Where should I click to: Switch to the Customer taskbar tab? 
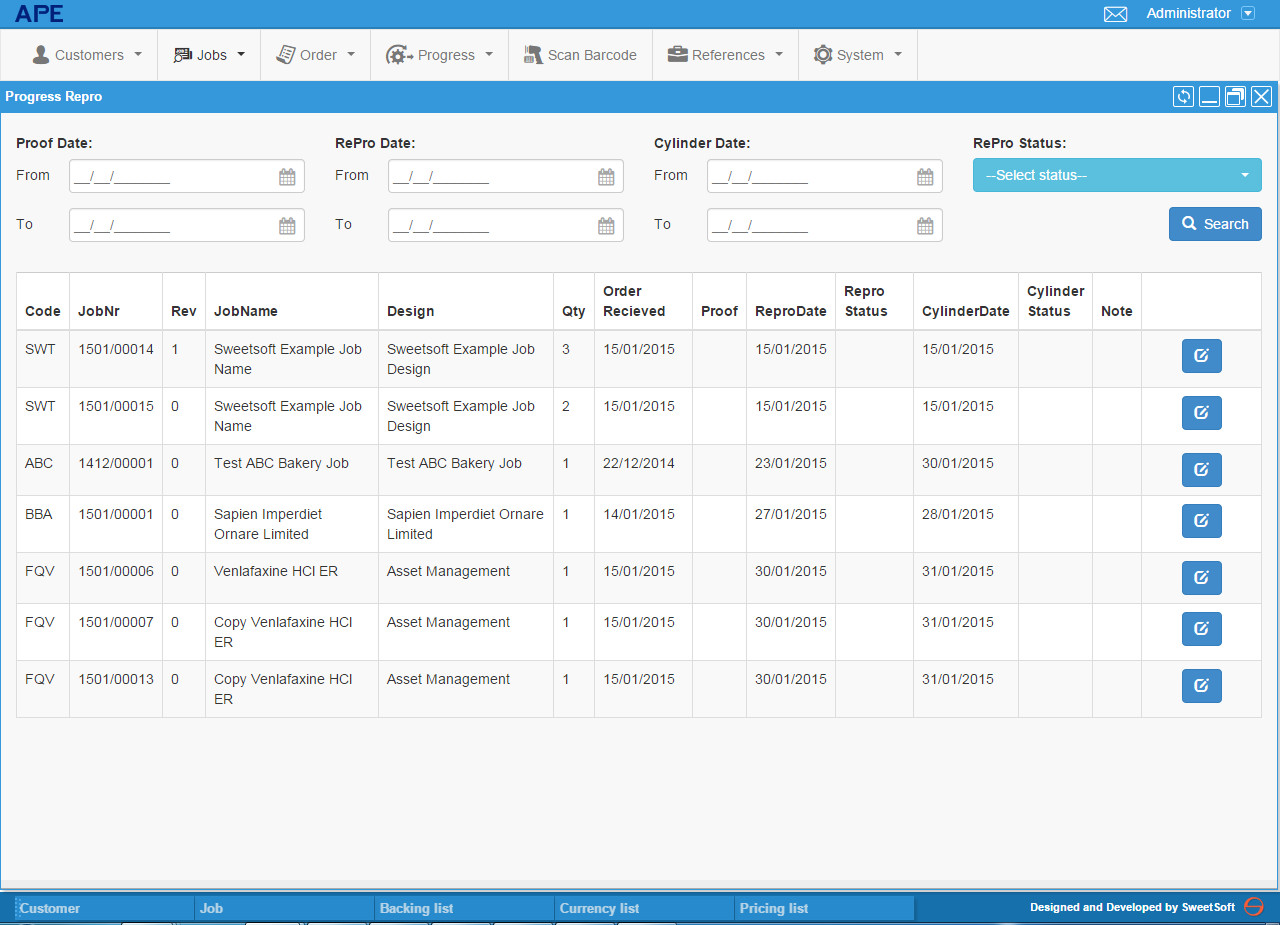[105, 908]
